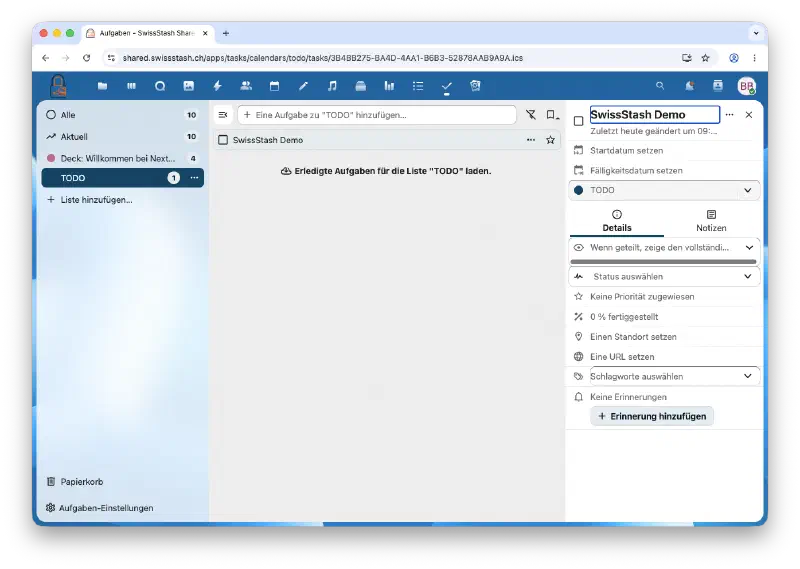This screenshot has height=569, width=800.
Task: Open the unified search magnifier
Action: pos(660,86)
